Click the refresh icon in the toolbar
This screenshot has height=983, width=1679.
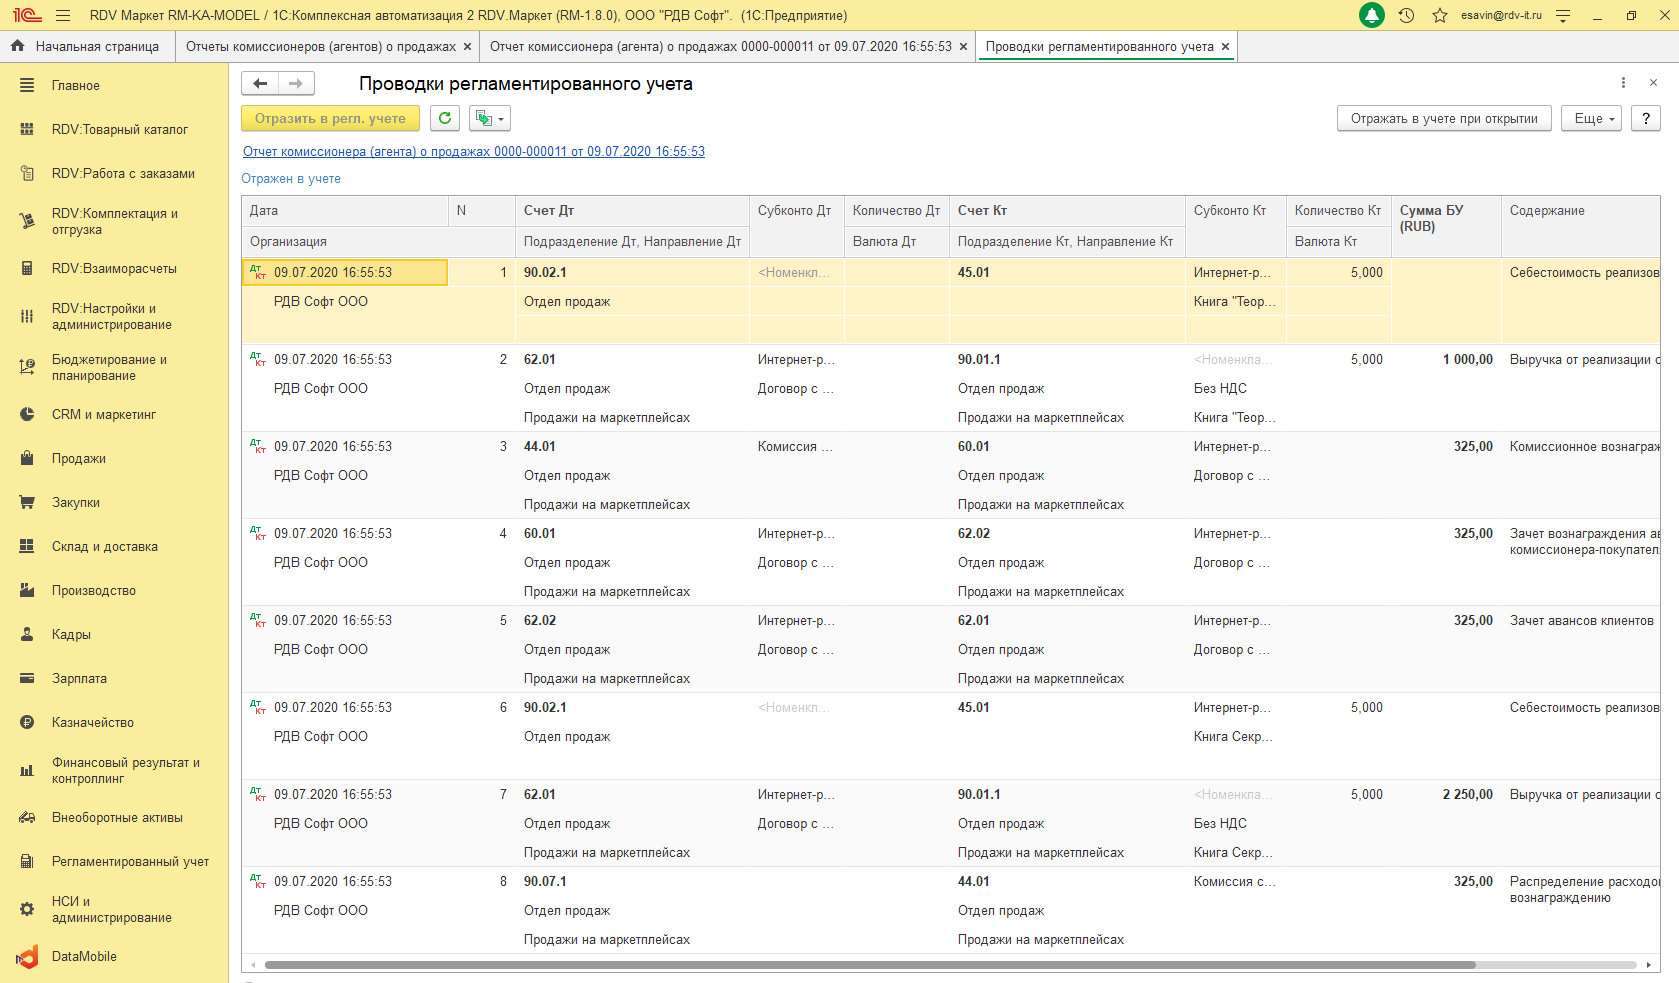coord(445,118)
